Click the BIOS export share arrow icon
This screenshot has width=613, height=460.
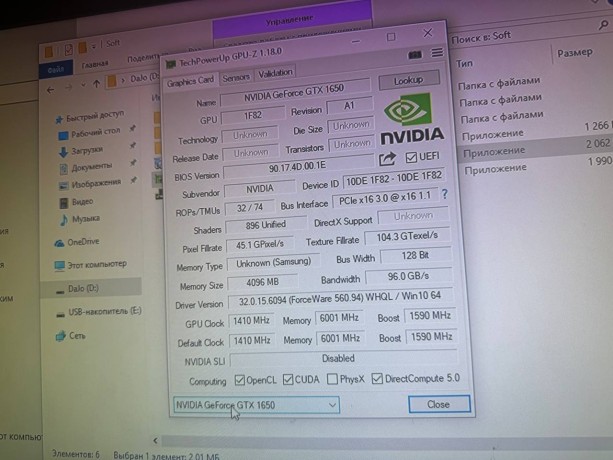click(387, 159)
